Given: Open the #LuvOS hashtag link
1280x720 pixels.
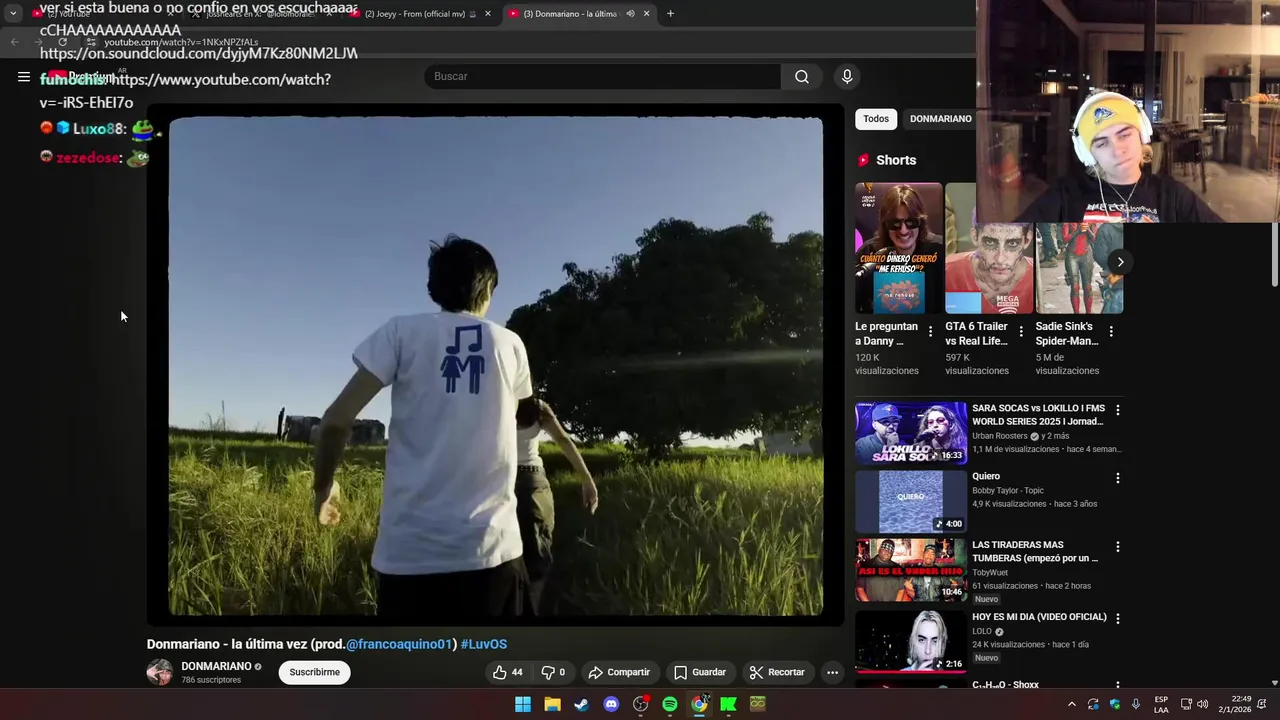Looking at the screenshot, I should click(484, 644).
